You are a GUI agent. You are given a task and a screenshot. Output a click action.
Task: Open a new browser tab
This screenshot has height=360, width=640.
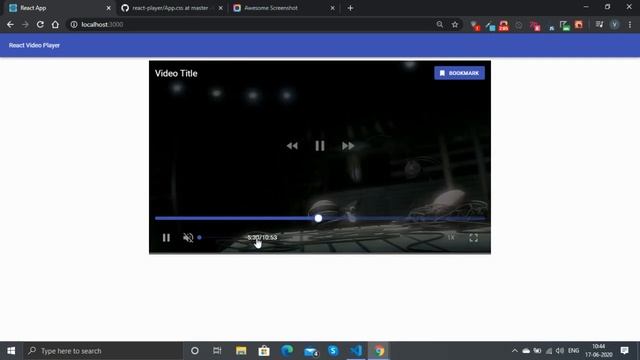click(350, 8)
